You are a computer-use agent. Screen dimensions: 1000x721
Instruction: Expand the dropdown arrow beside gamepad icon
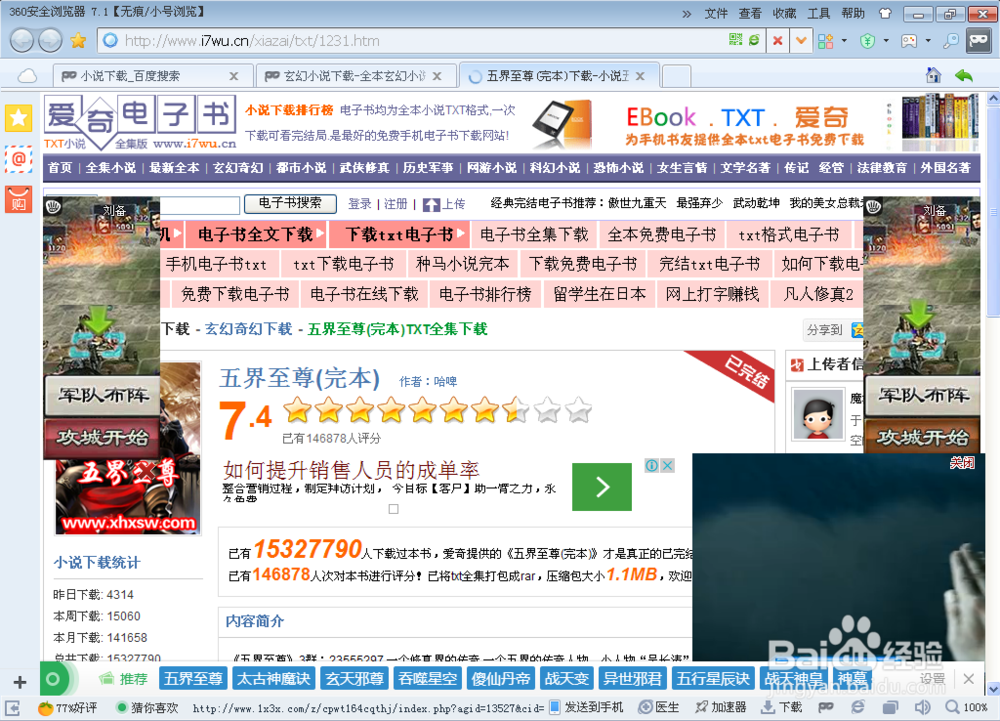(x=928, y=41)
